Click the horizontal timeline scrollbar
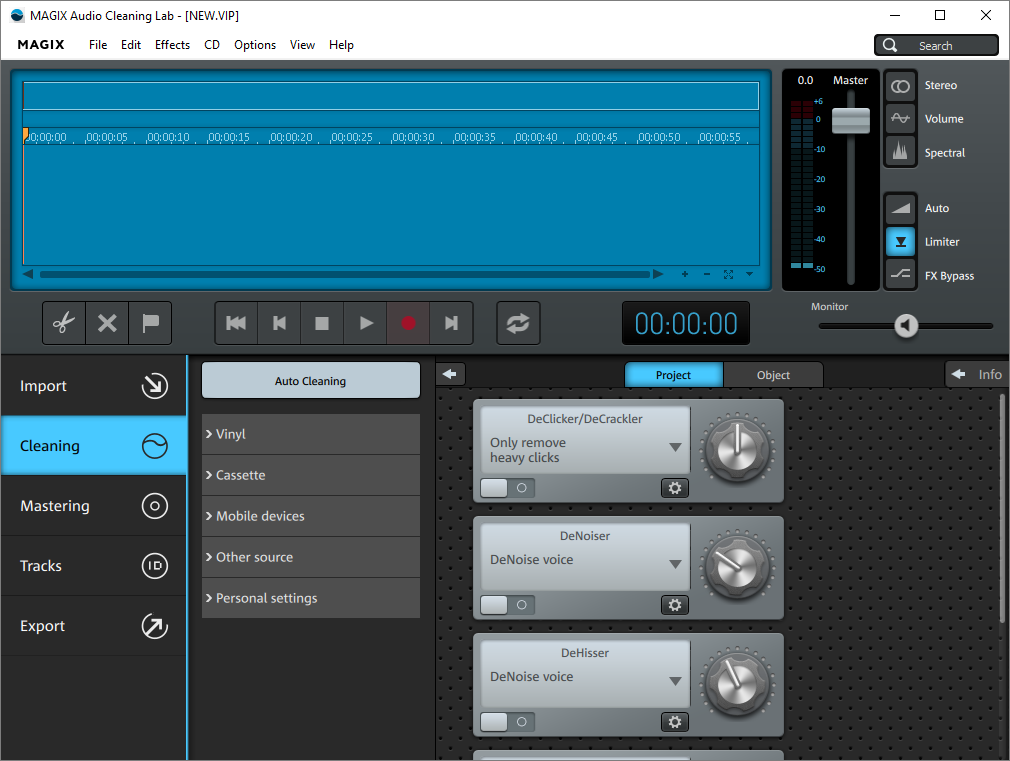This screenshot has height=761, width=1010. [345, 275]
